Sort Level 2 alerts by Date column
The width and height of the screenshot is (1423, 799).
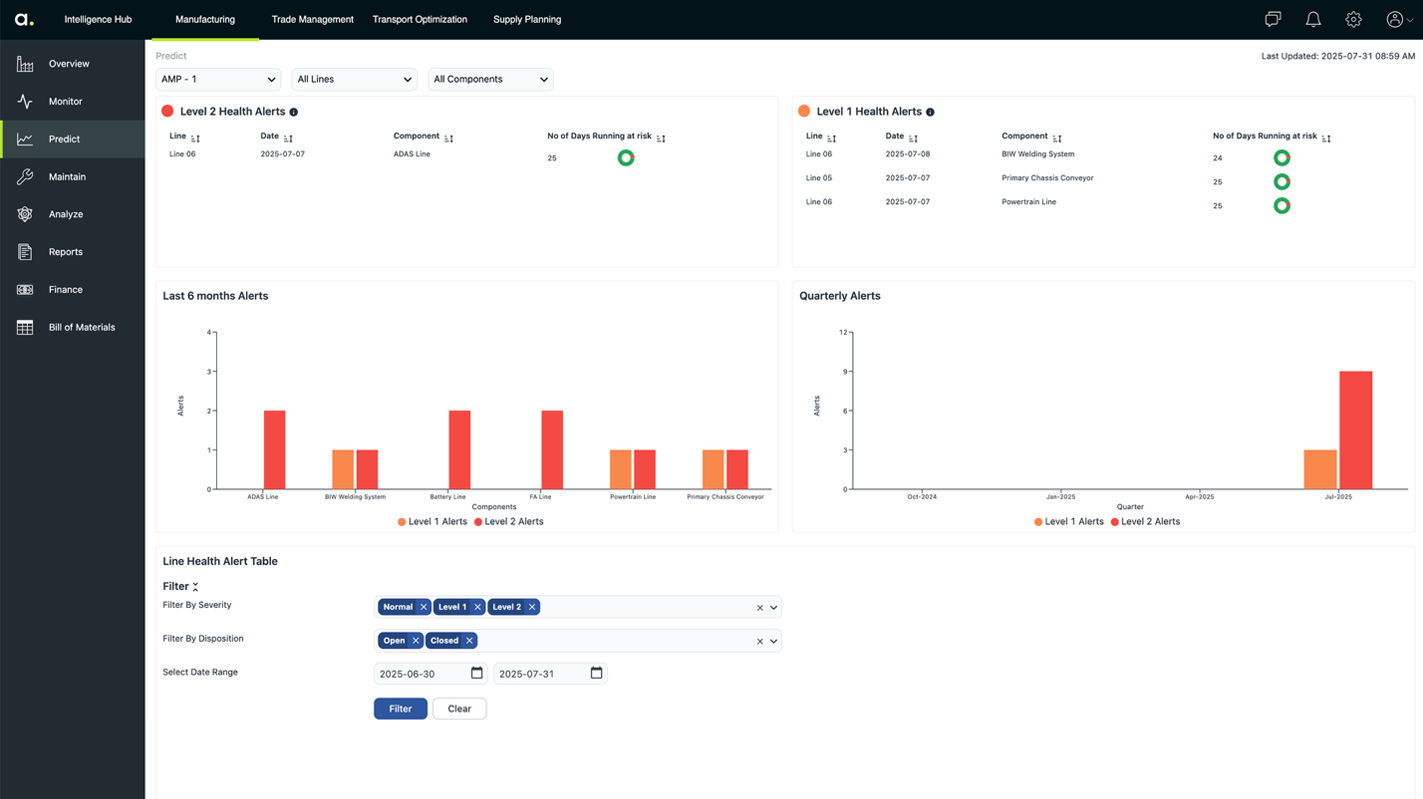288,138
